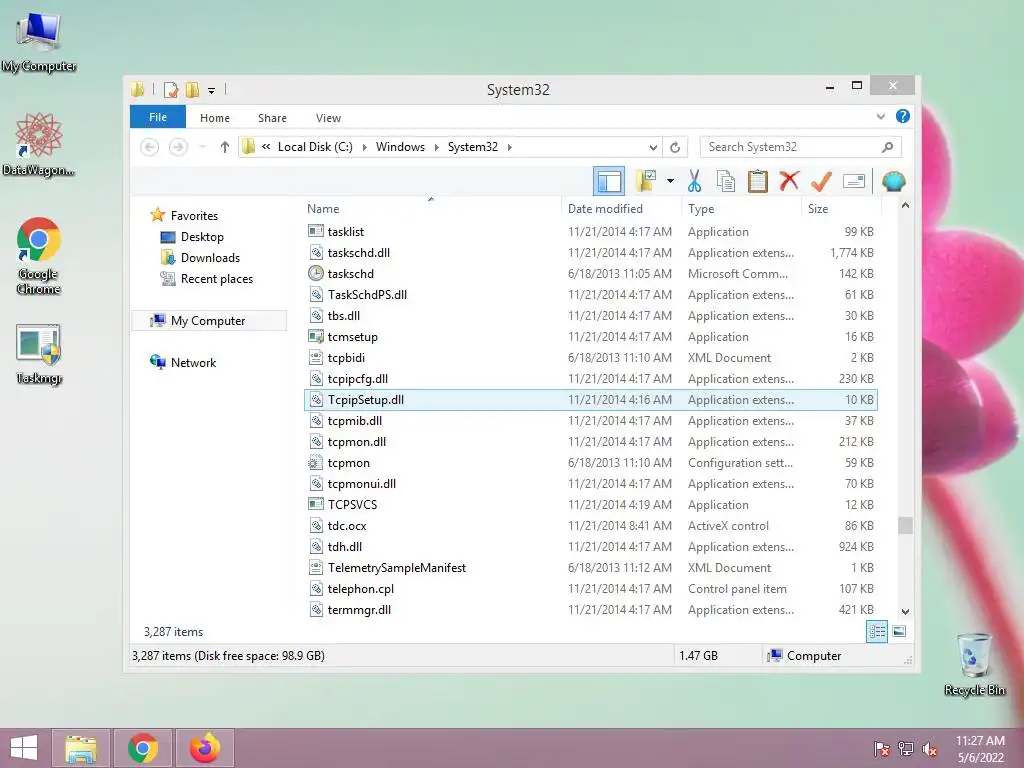Expand chevron after Windows breadcrumb
The height and width of the screenshot is (768, 1024).
click(x=436, y=147)
